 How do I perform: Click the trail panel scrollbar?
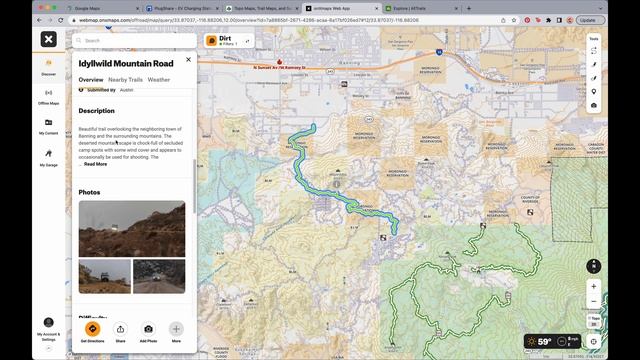pyautogui.click(x=194, y=186)
